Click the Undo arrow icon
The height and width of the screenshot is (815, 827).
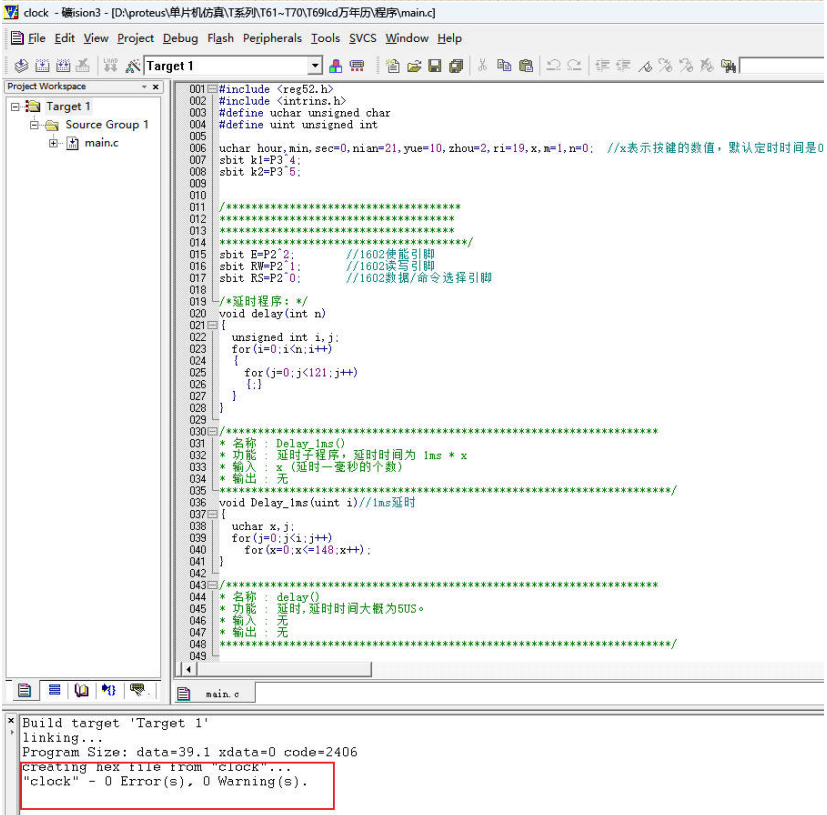point(553,66)
